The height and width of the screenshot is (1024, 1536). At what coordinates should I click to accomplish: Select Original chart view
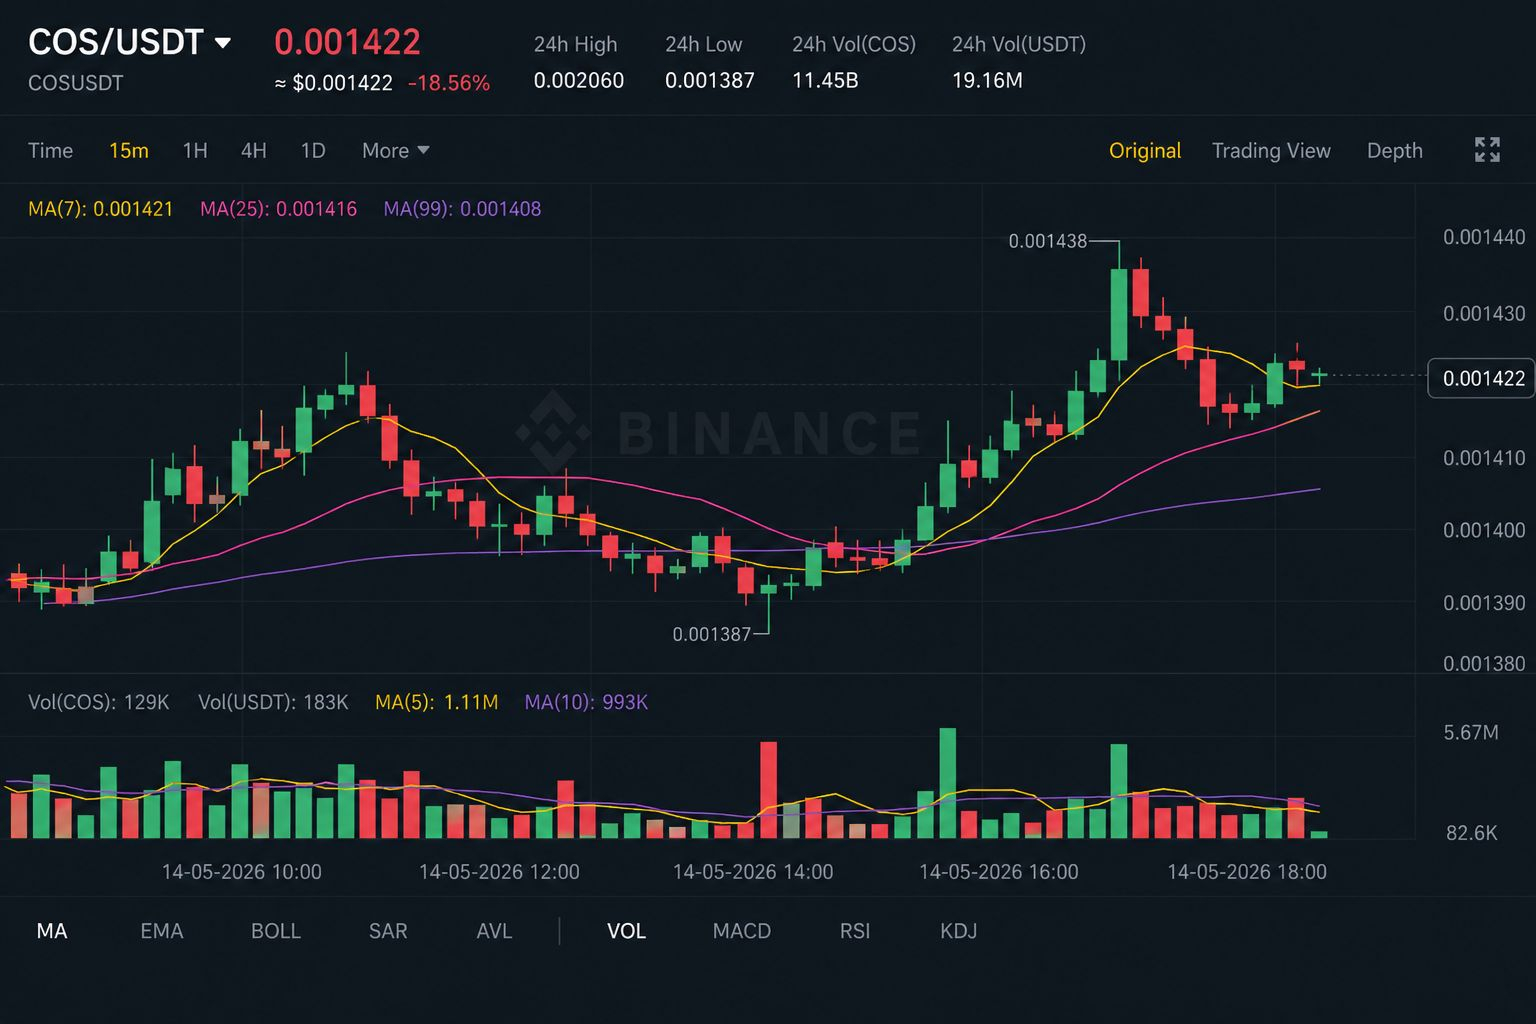(1145, 150)
